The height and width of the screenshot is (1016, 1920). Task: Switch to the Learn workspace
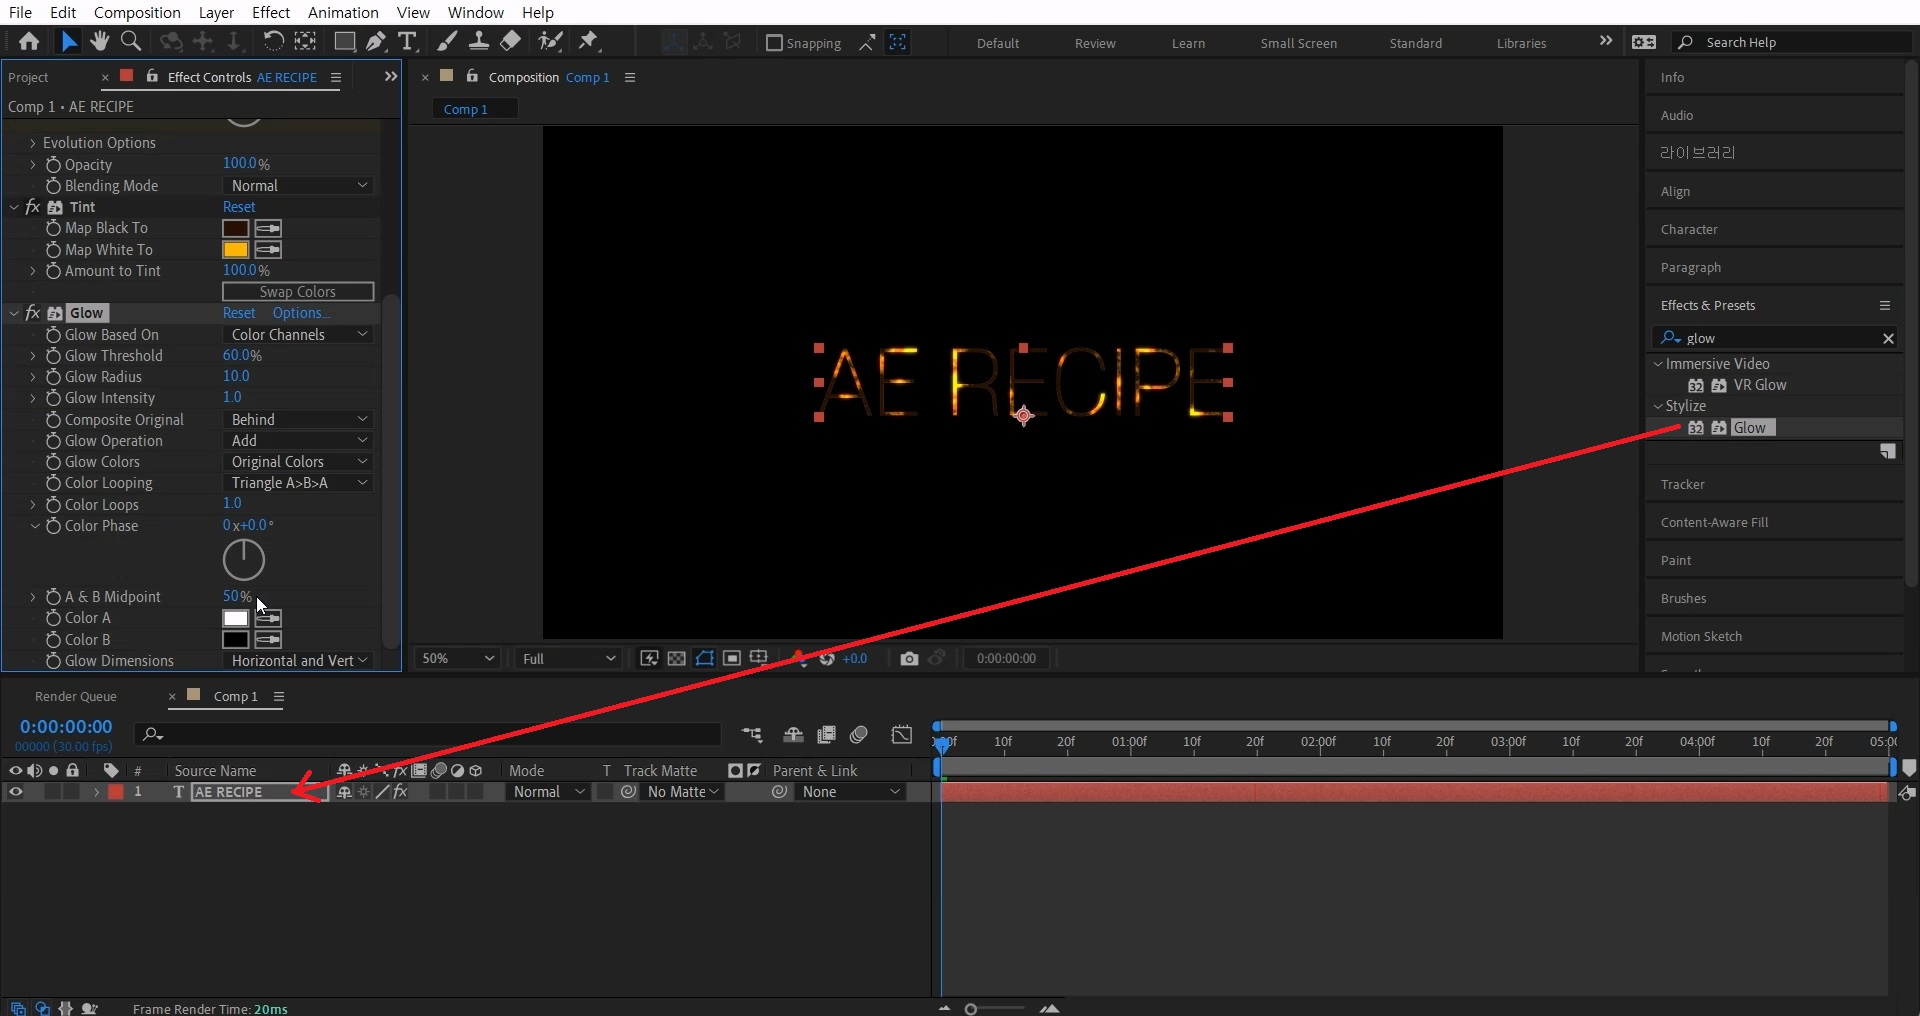(1188, 43)
